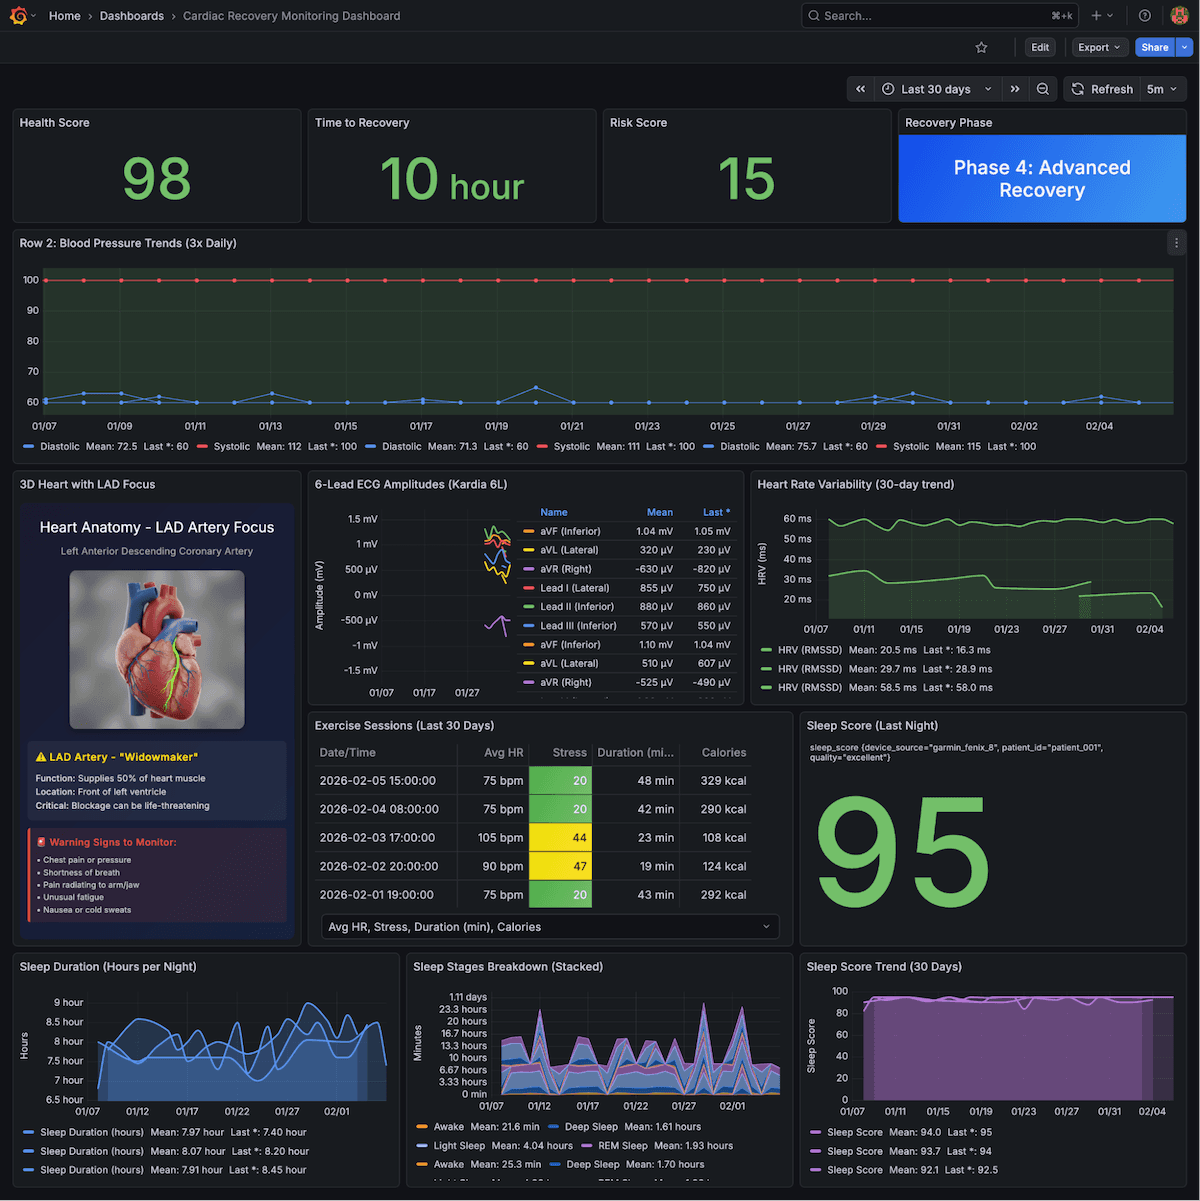Toggle the Systolic legend entry
The height and width of the screenshot is (1201, 1200).
(x=232, y=446)
